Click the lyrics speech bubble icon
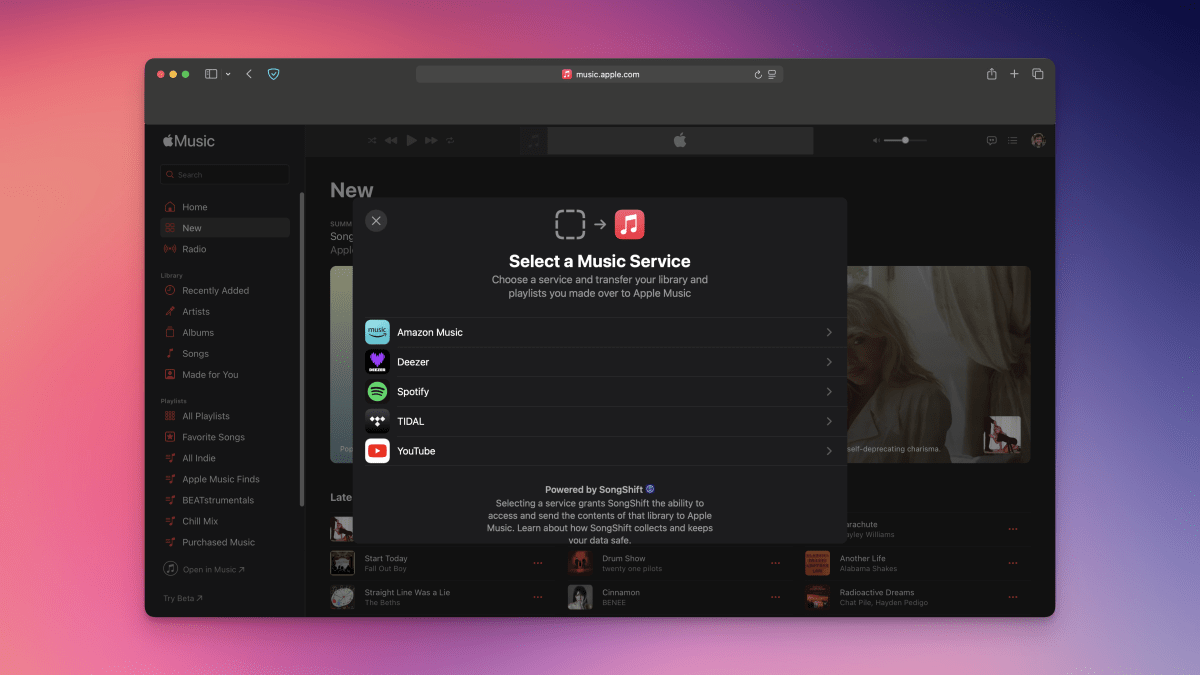Image resolution: width=1200 pixels, height=675 pixels. tap(991, 141)
